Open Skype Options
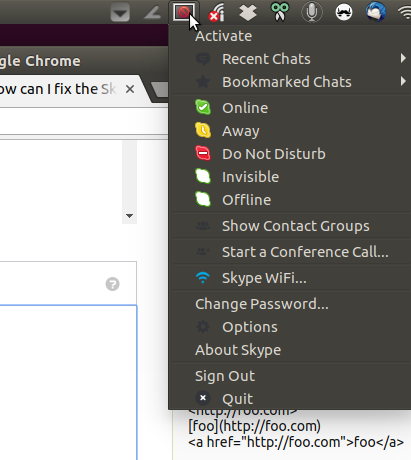 click(290, 327)
